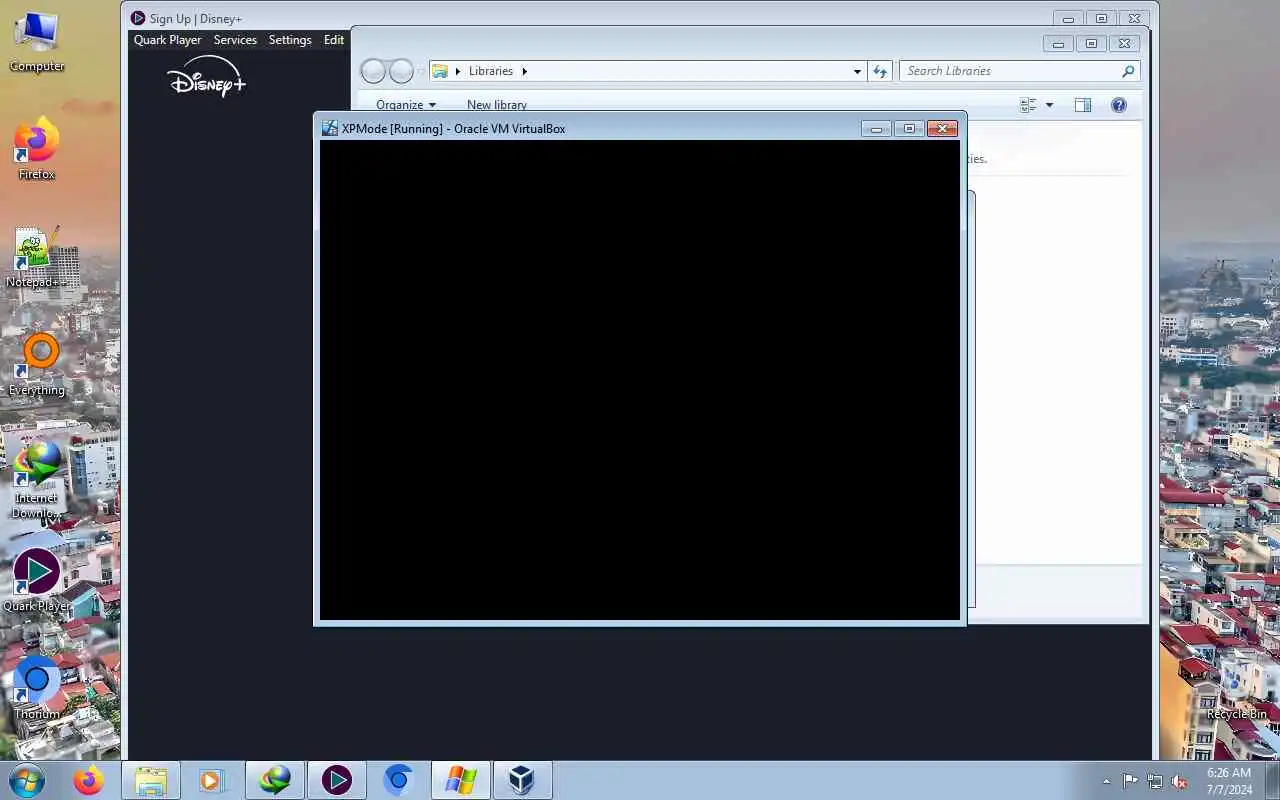Open Action Center flag in system tray
Screen dimensions: 1280x800
click(1130, 781)
